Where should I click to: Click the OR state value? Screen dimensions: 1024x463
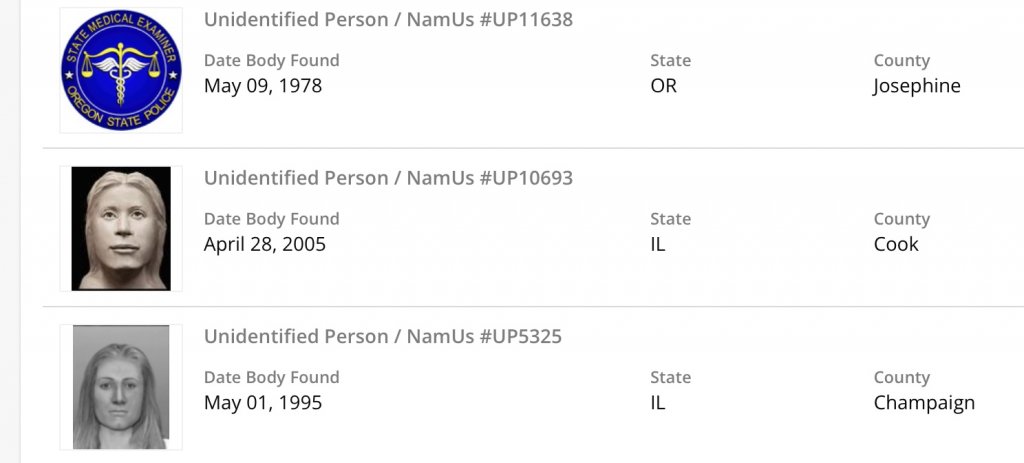[663, 86]
